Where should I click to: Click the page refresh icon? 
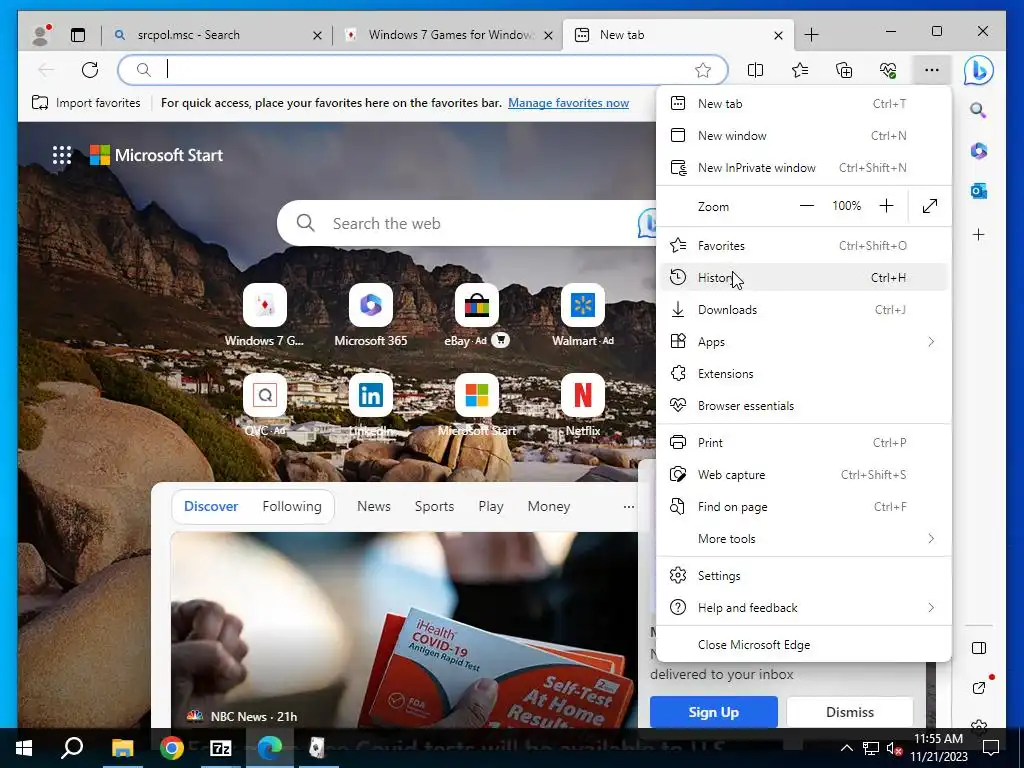[x=90, y=70]
